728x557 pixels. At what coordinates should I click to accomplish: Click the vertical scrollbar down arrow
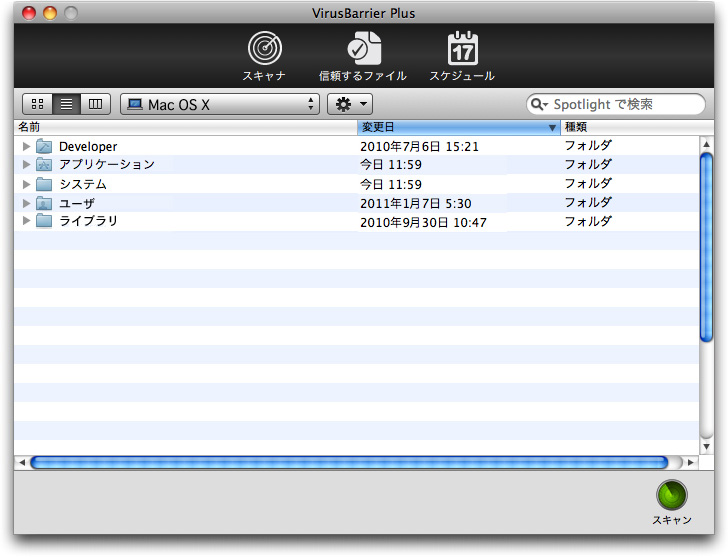[x=706, y=447]
